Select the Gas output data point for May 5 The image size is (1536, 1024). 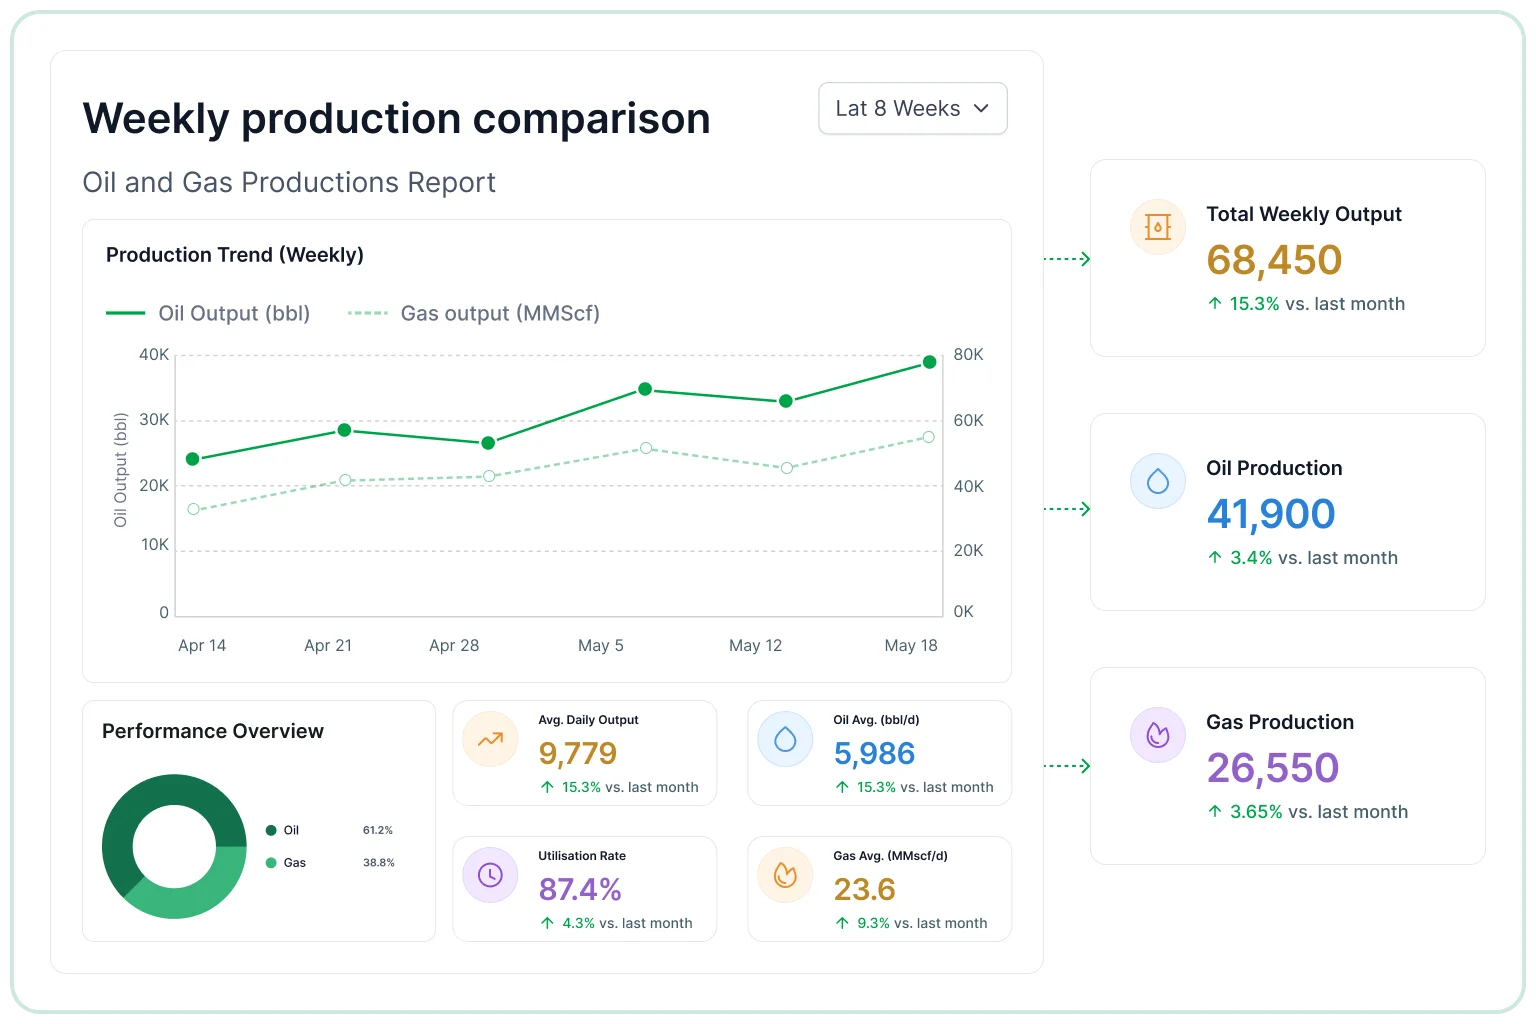(x=646, y=448)
